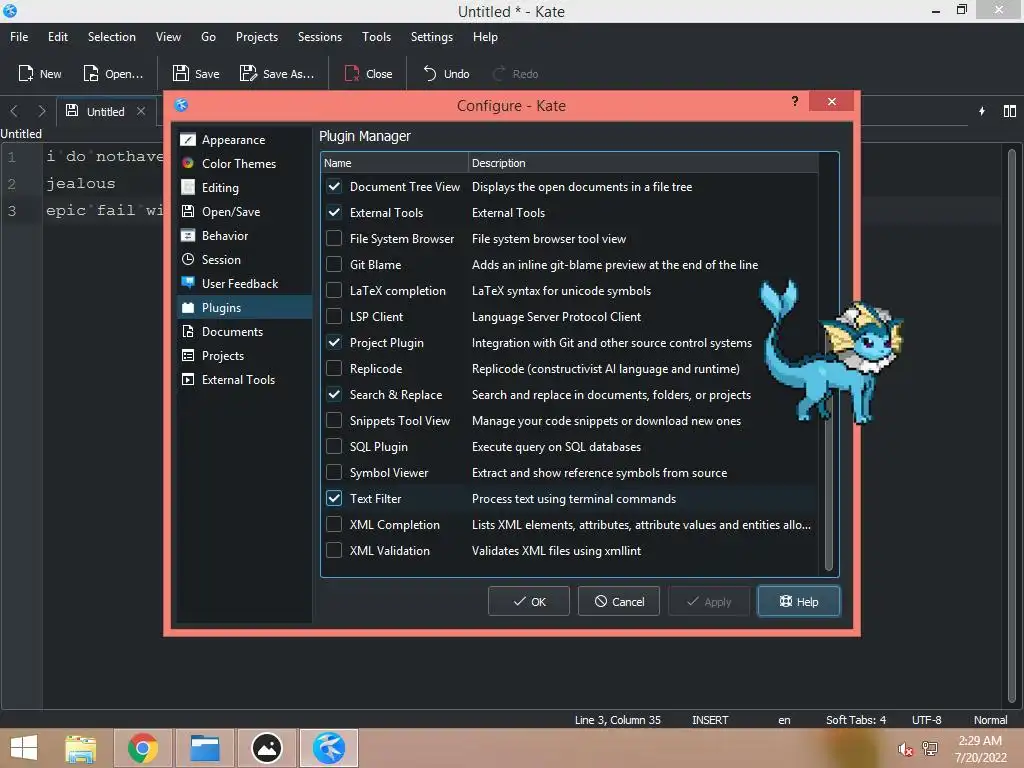Screen dimensions: 1024x768
Task: Open the Settings menu
Action: click(x=432, y=37)
